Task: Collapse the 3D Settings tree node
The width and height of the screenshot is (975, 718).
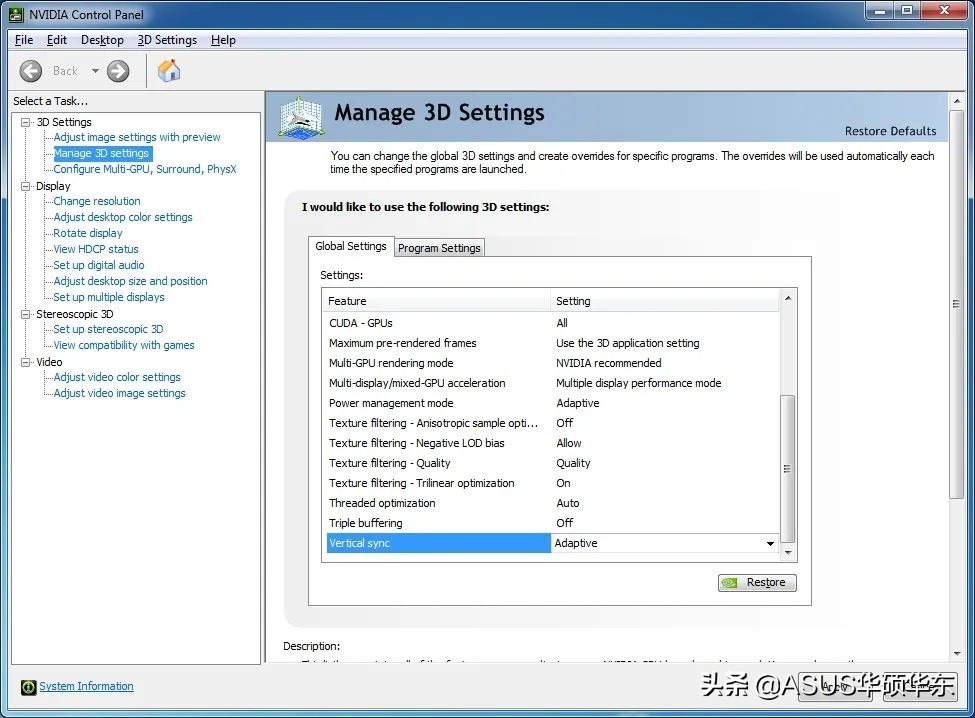Action: click(26, 122)
